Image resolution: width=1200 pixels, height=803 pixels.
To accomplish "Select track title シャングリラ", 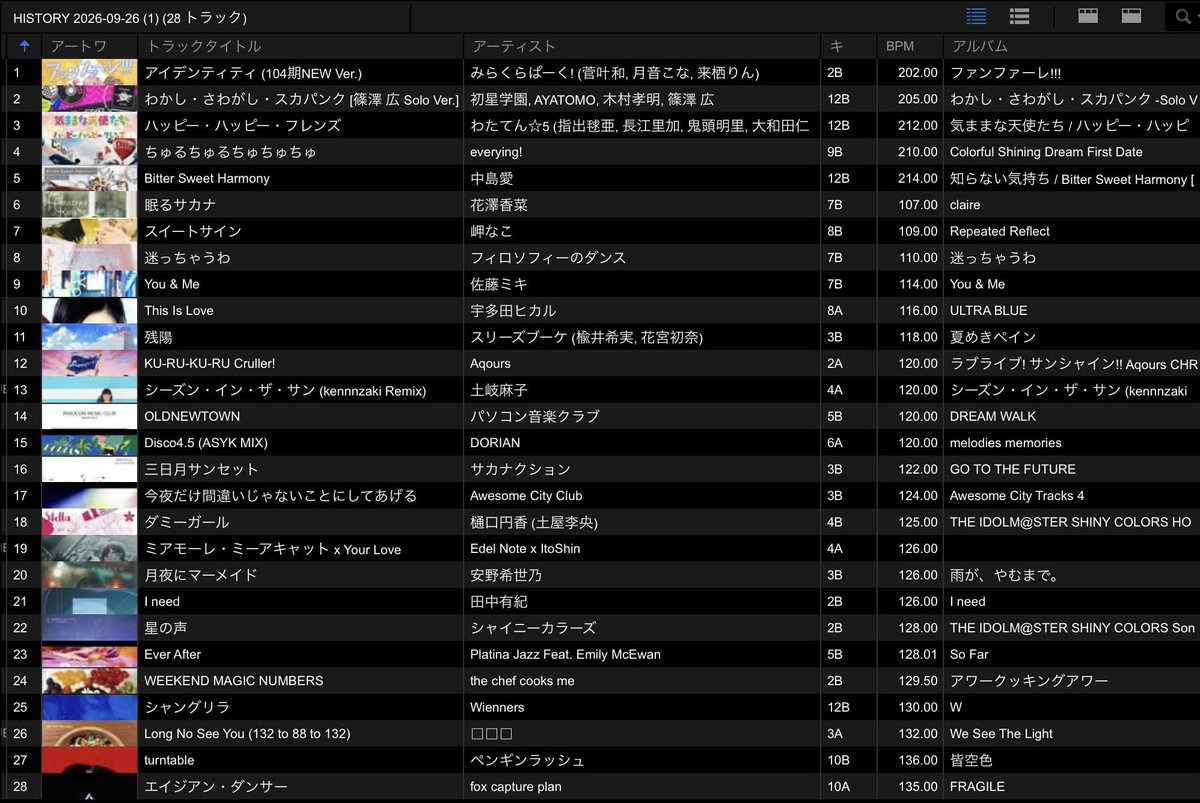I will tap(187, 707).
